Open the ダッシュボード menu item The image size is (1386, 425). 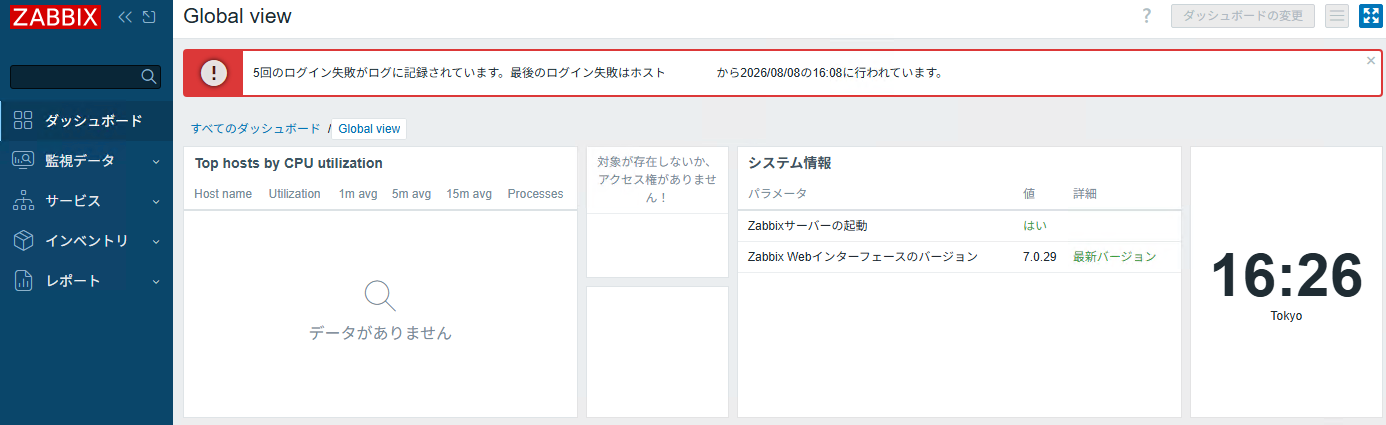click(87, 121)
